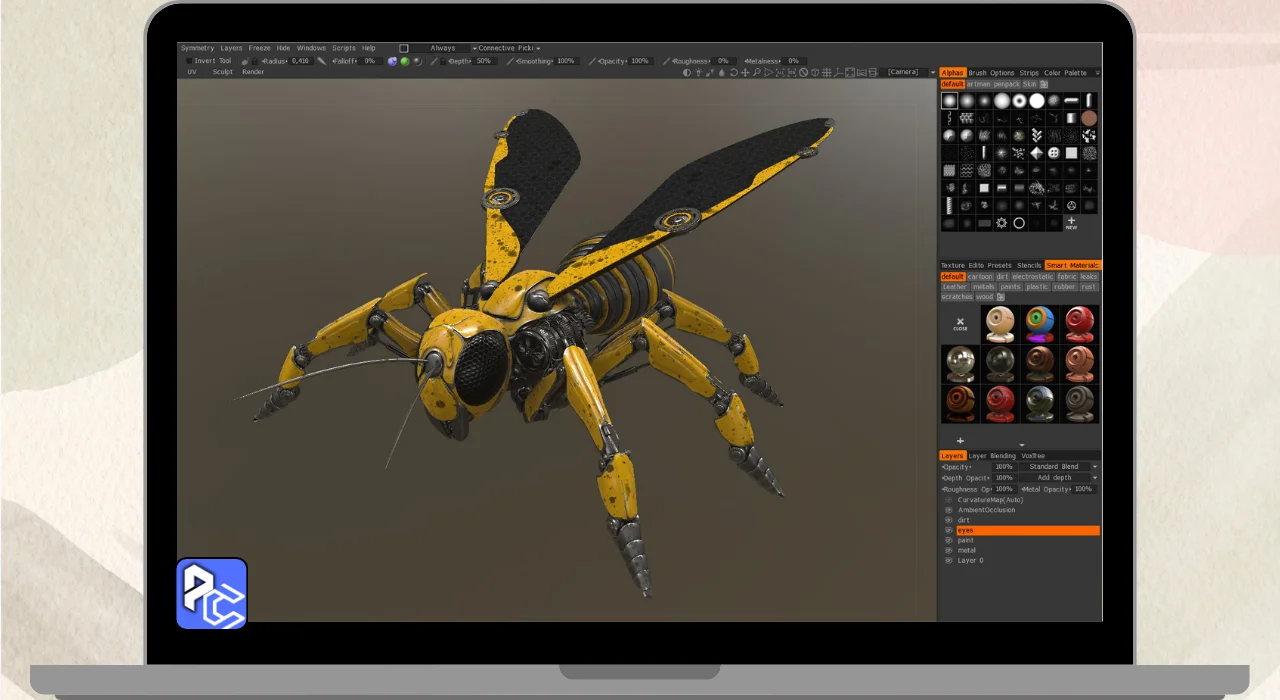Click the PC logo icon at the bottom left
The height and width of the screenshot is (700, 1280).
[x=212, y=594]
